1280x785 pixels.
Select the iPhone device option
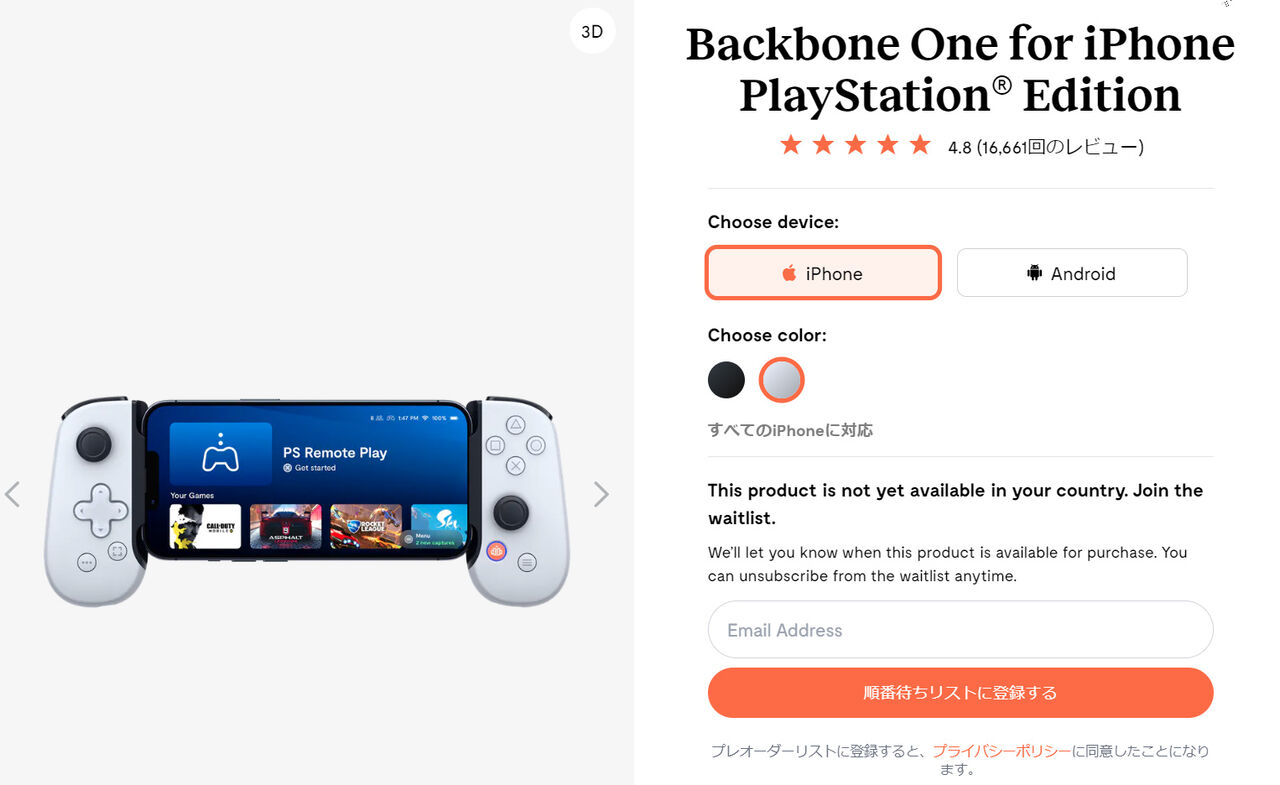coord(823,273)
